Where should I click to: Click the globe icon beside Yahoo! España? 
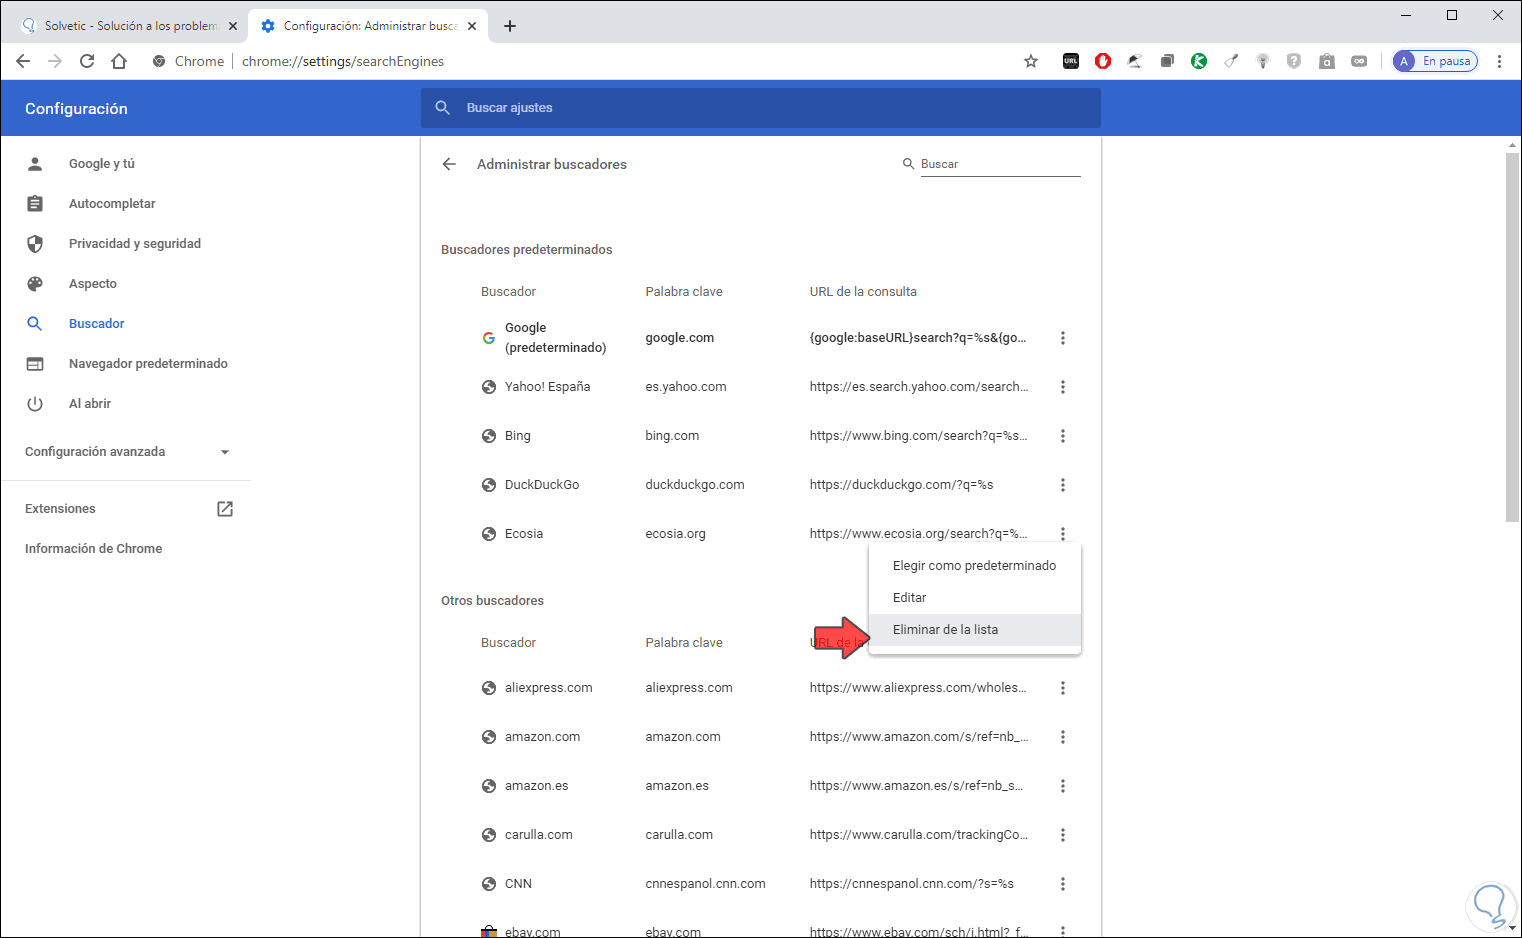point(489,387)
